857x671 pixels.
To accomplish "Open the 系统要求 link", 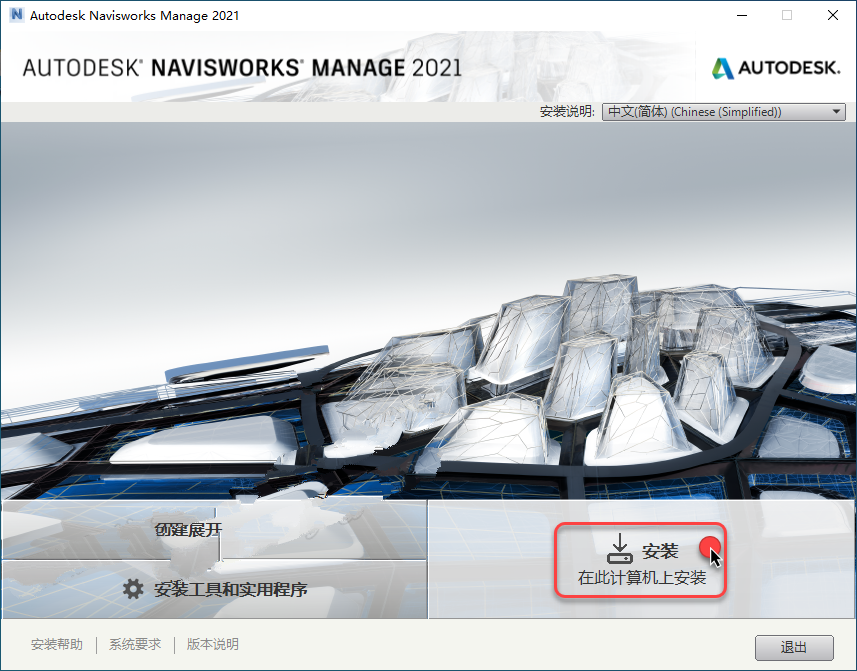I will tap(135, 644).
